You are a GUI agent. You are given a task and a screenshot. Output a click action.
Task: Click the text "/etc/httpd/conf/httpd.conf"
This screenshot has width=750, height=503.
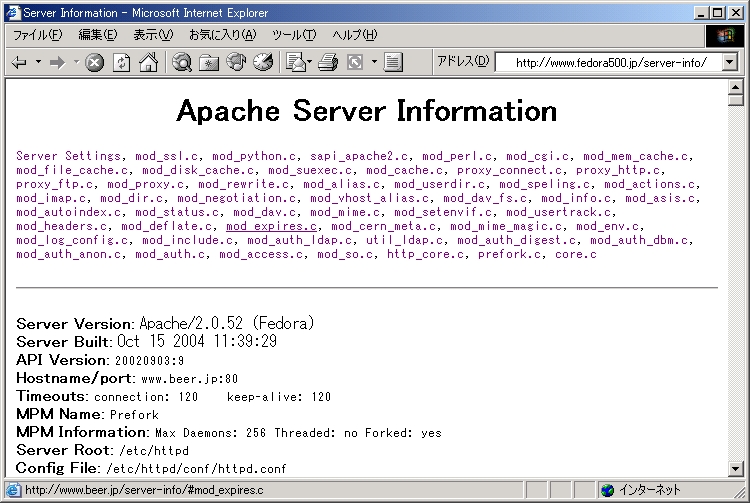pyautogui.click(x=196, y=469)
